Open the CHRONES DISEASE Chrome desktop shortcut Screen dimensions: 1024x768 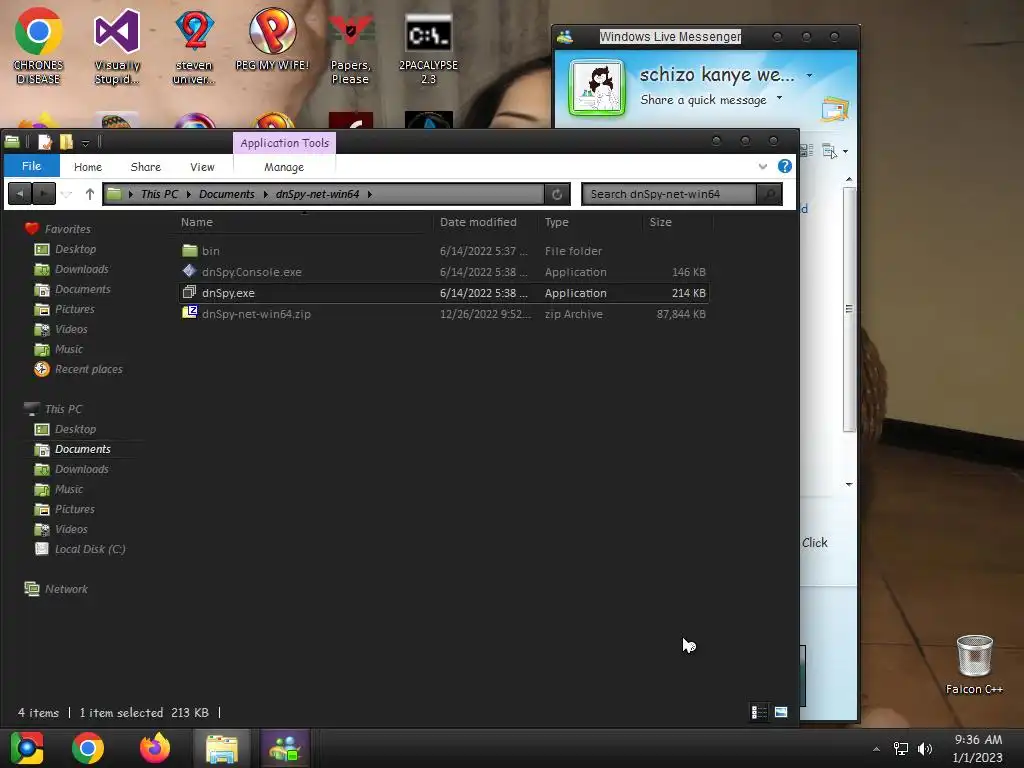coord(39,46)
